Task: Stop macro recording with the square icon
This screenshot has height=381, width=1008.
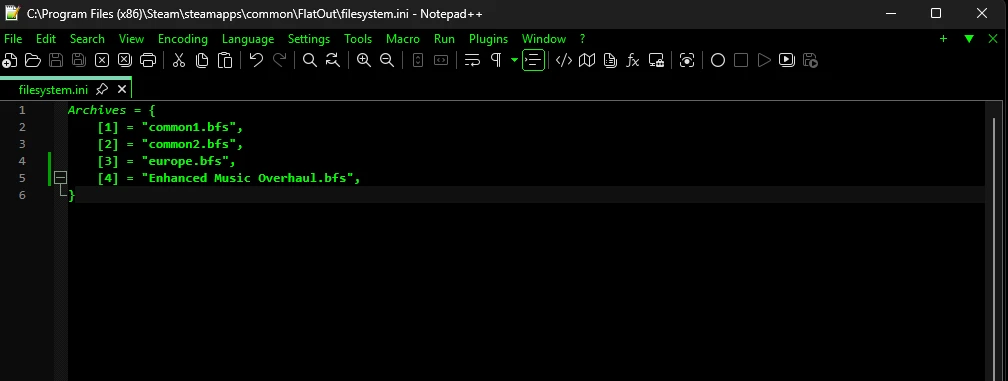Action: tap(741, 60)
